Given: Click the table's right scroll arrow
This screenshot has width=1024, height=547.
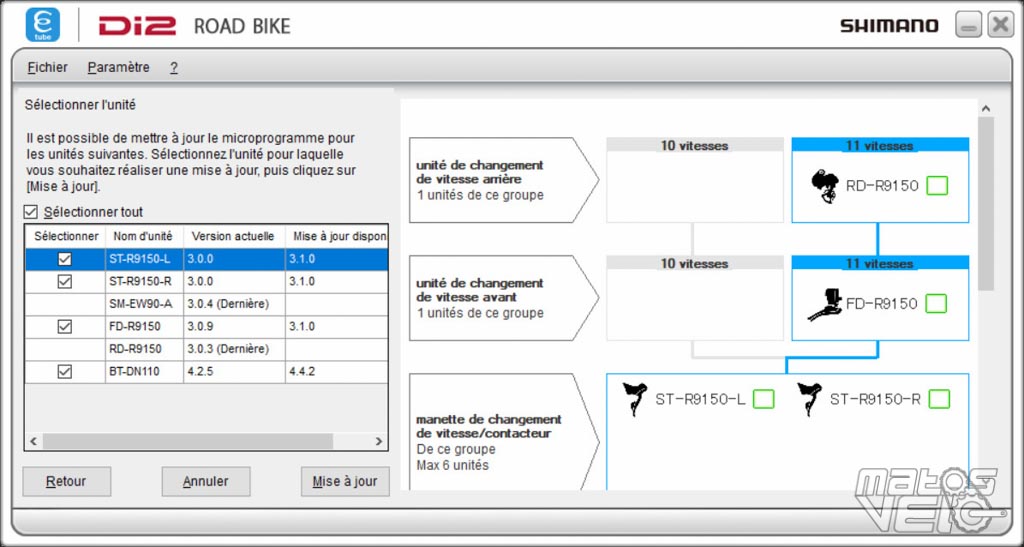Looking at the screenshot, I should tap(379, 441).
